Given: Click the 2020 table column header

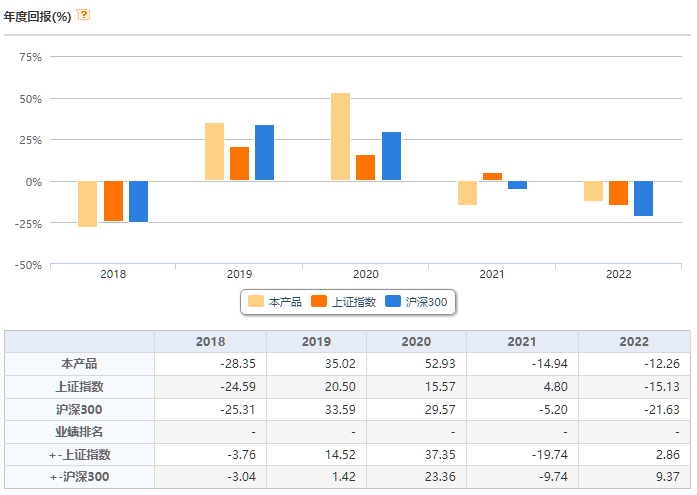Looking at the screenshot, I should click(x=416, y=342).
